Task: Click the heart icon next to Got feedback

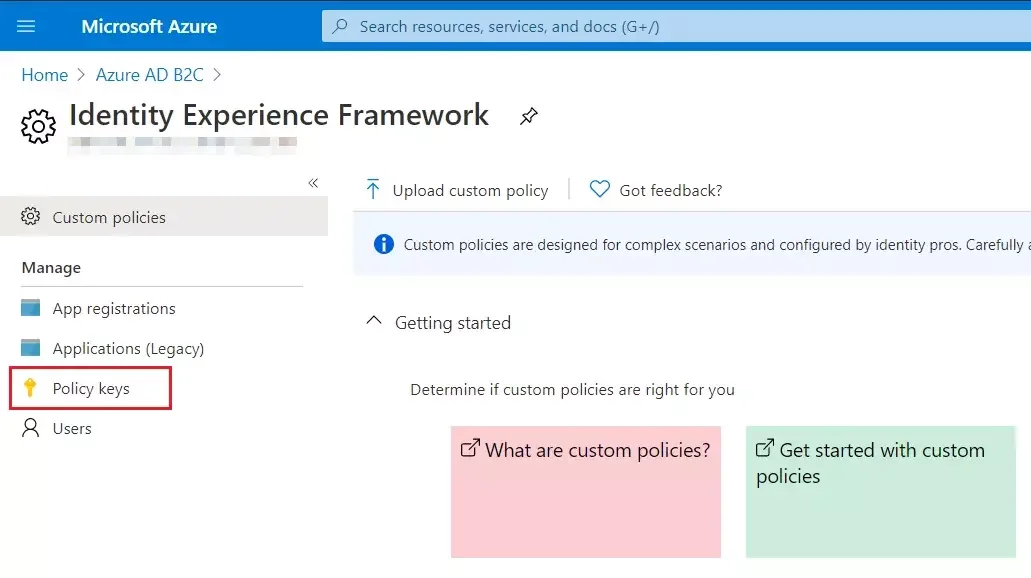Action: tap(599, 189)
